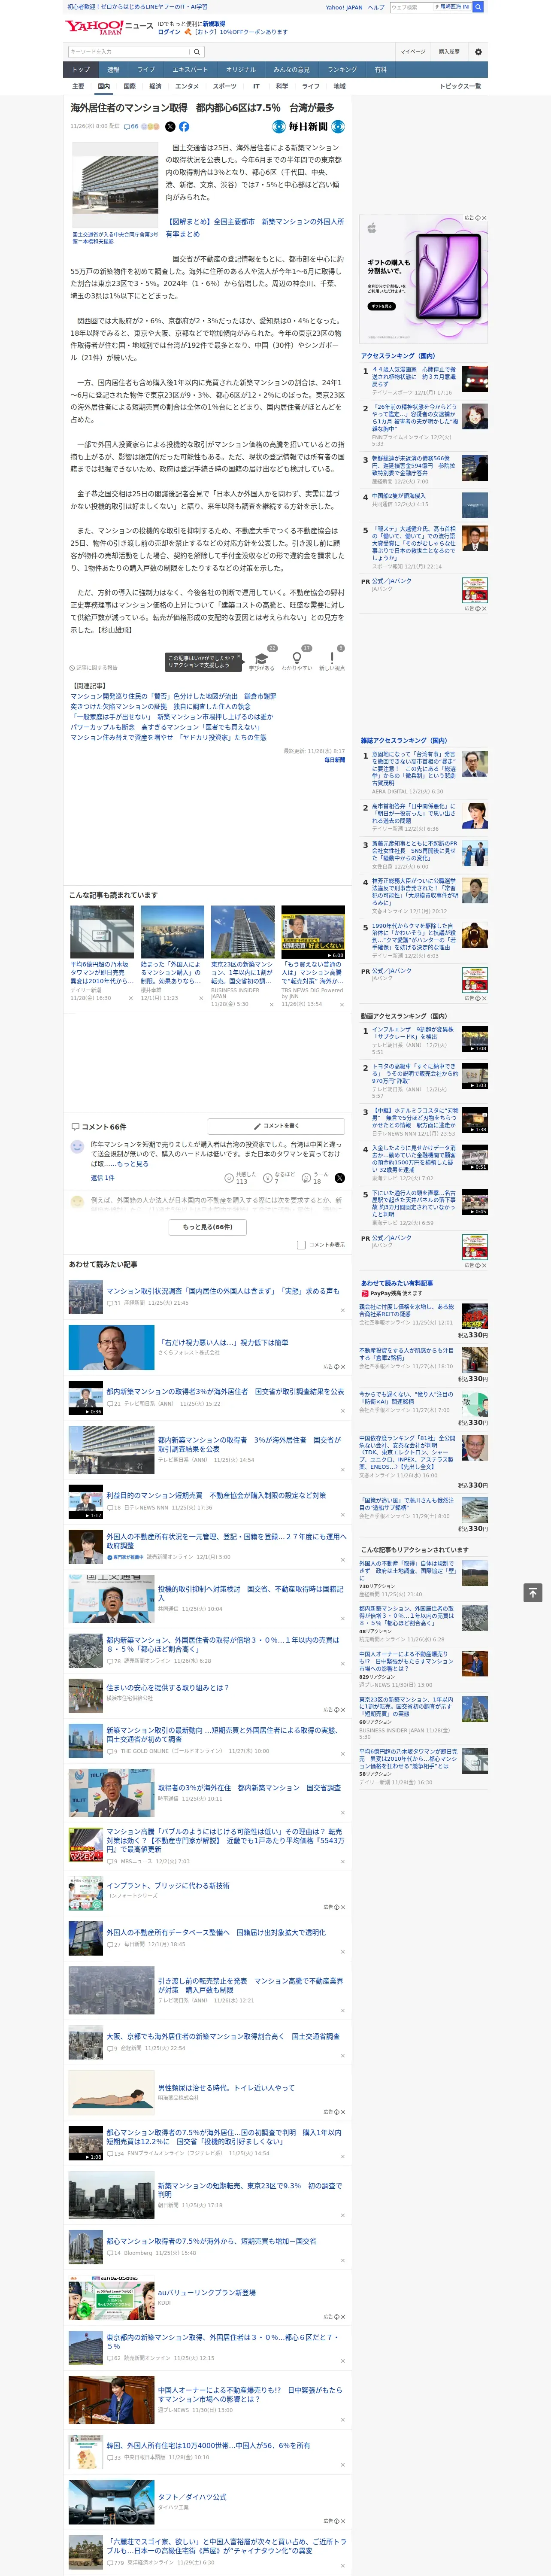Open related link マンション住み替えで資産を増やす

click(168, 738)
